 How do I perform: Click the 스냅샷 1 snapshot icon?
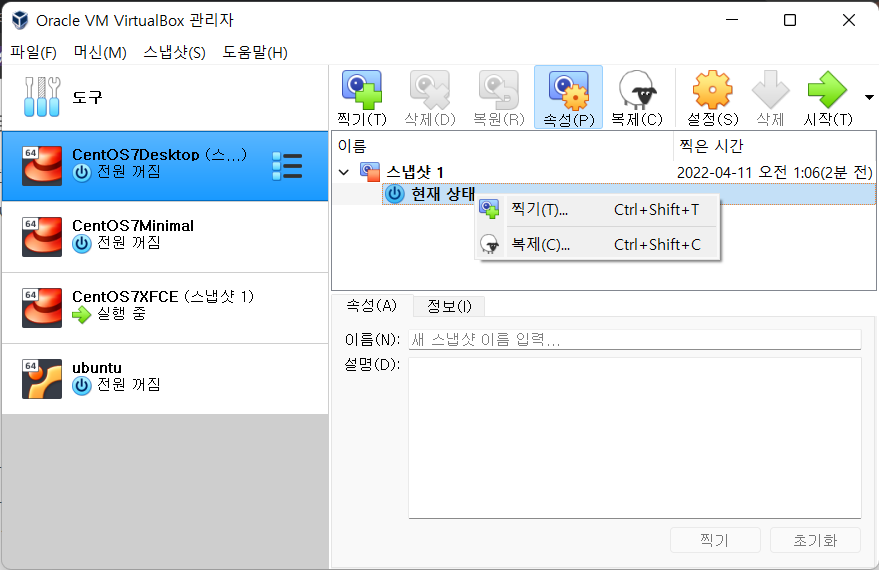click(370, 172)
